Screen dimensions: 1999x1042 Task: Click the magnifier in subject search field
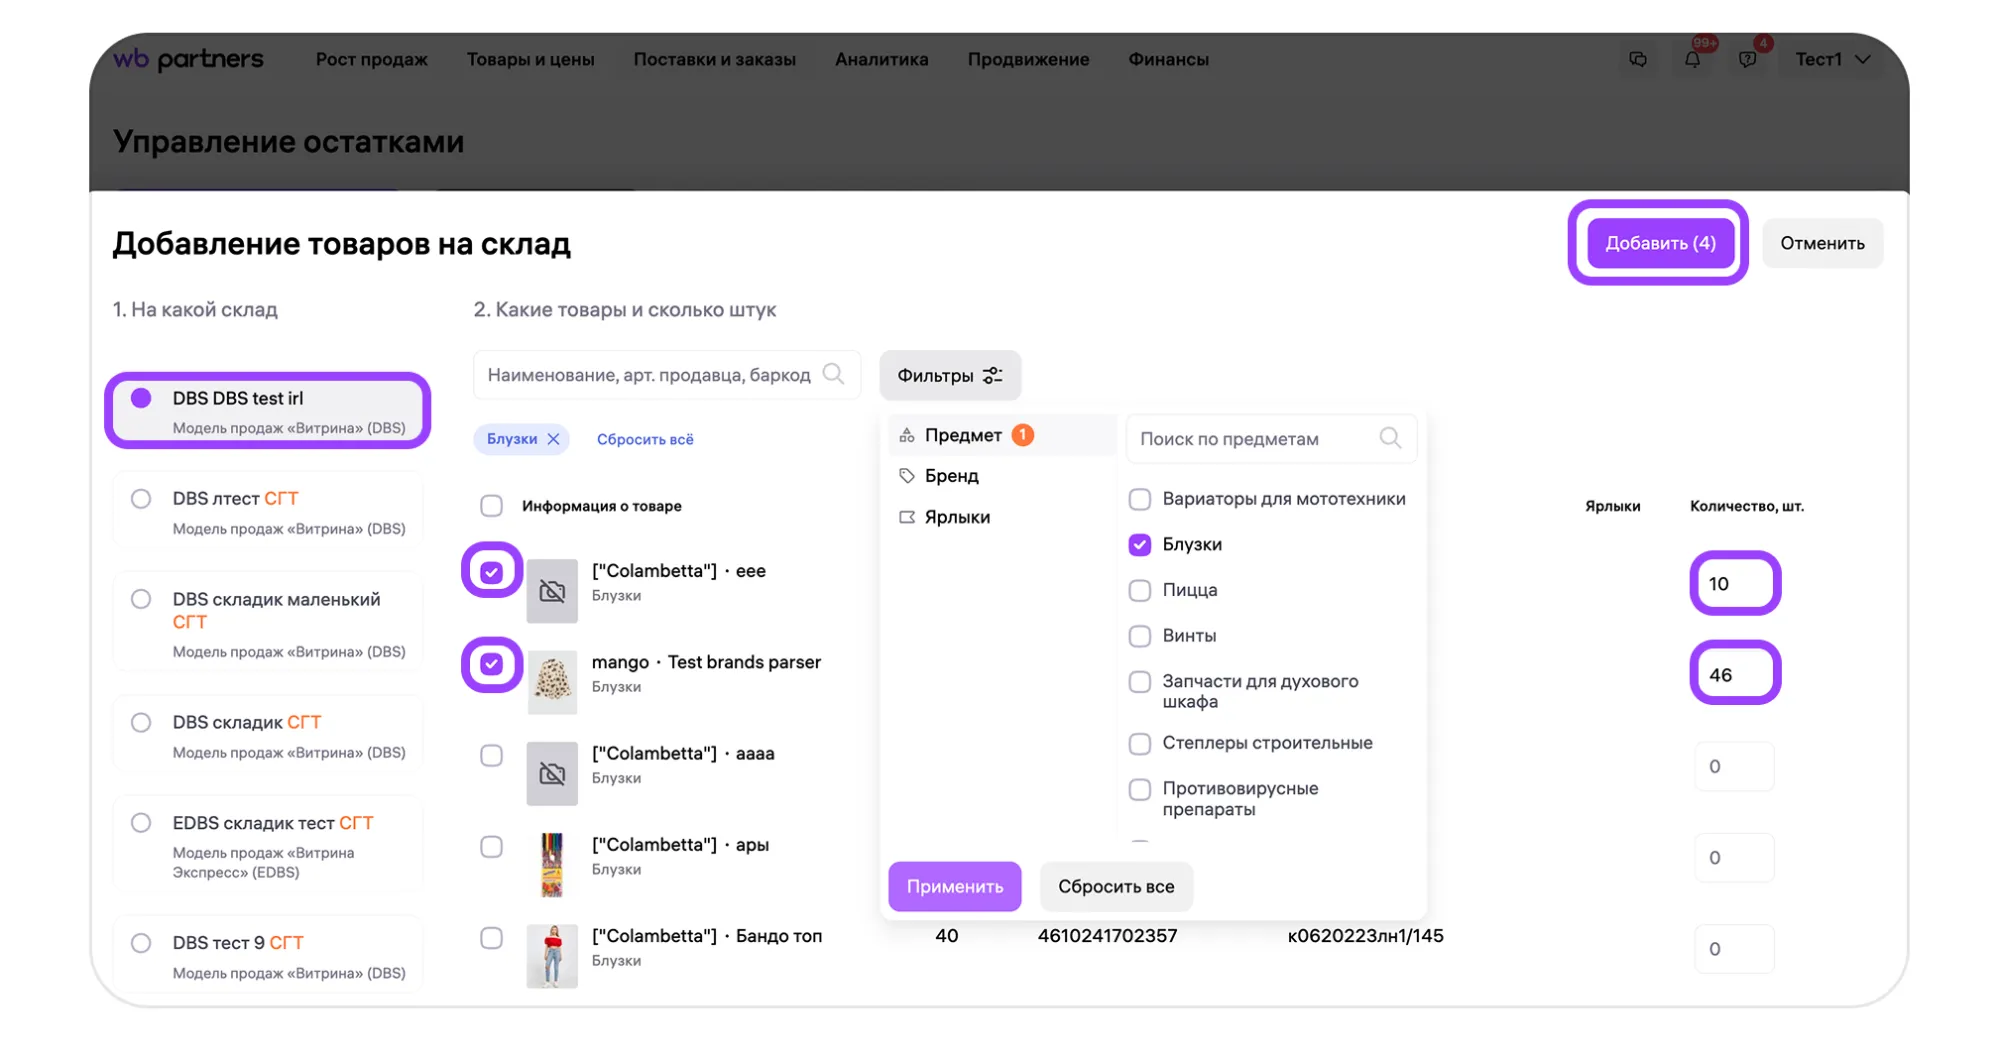[x=1389, y=438]
